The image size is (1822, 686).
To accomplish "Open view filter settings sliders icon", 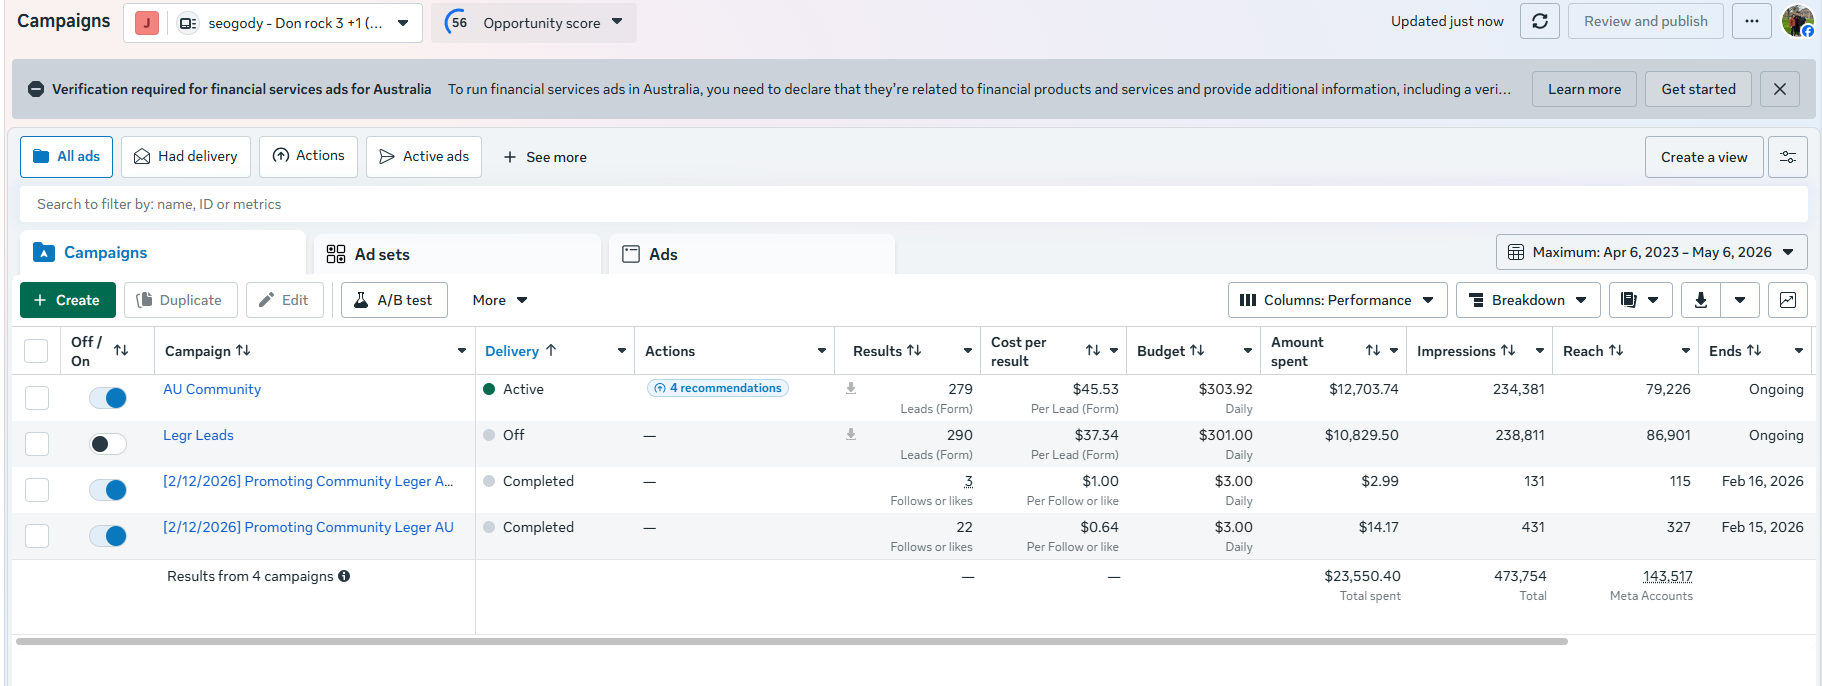I will [1788, 157].
